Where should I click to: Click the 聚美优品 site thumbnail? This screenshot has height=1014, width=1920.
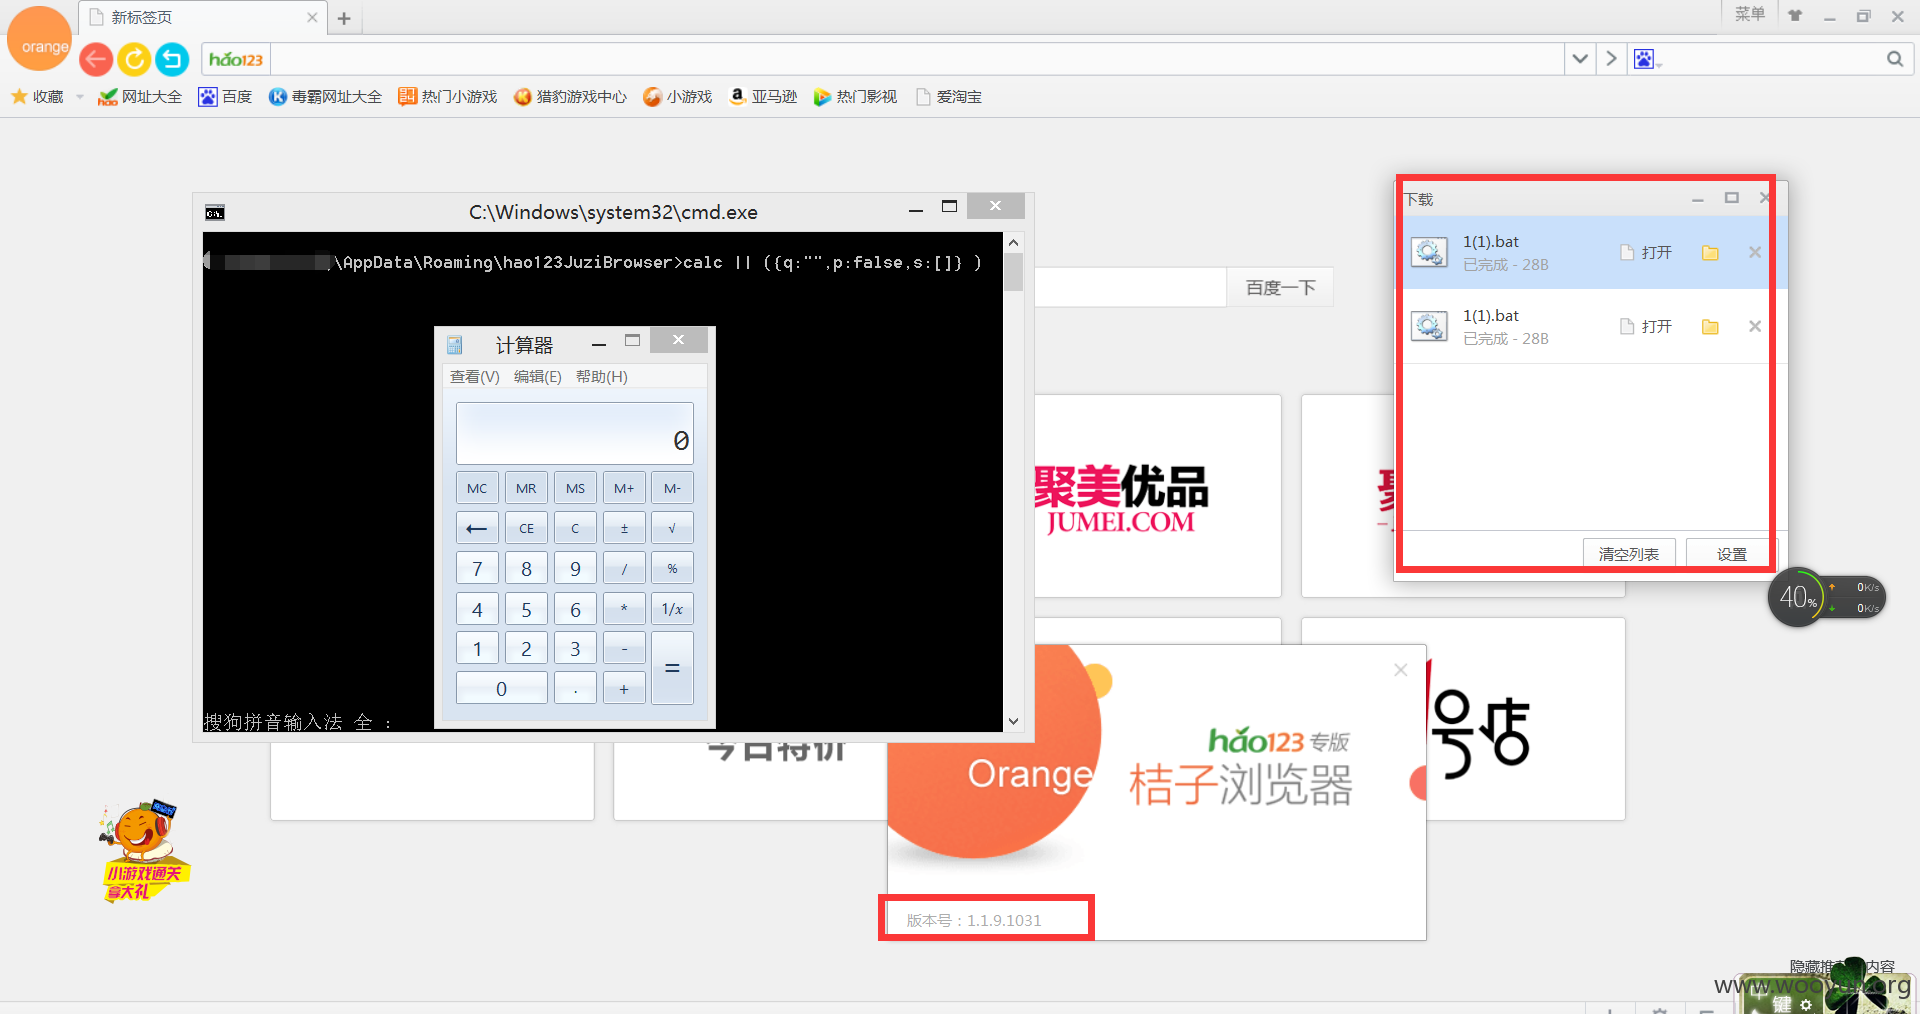pyautogui.click(x=1158, y=496)
